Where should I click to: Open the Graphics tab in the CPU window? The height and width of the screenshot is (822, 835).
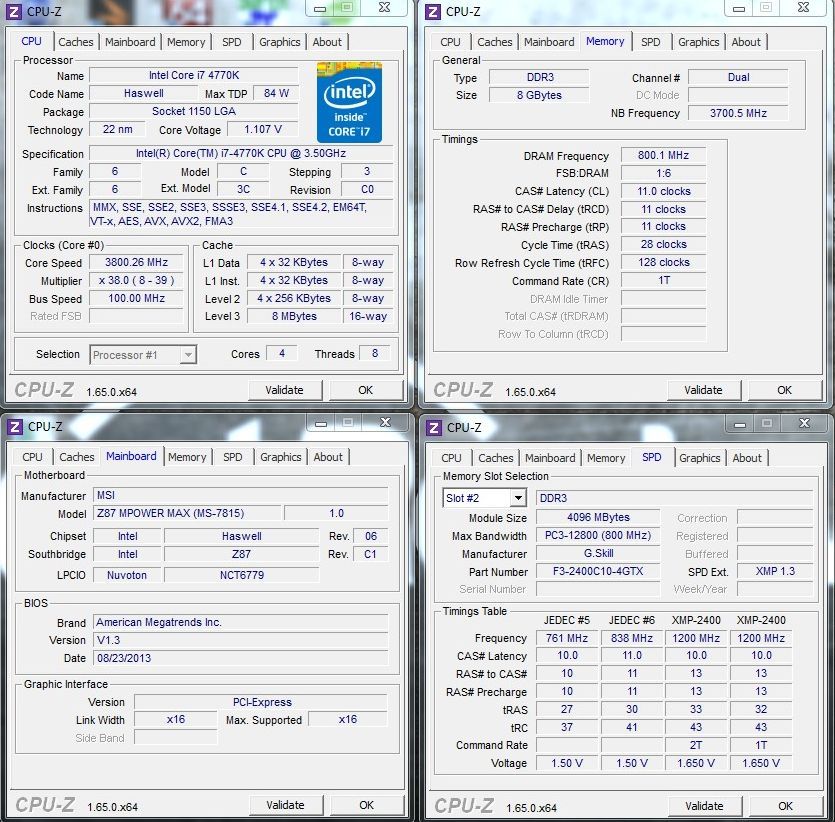click(280, 42)
